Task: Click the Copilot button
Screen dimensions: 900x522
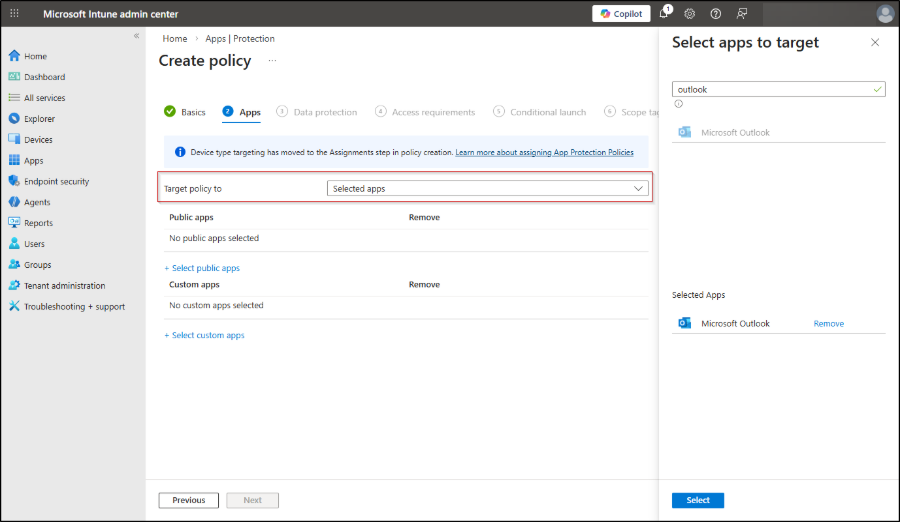Action: click(621, 14)
